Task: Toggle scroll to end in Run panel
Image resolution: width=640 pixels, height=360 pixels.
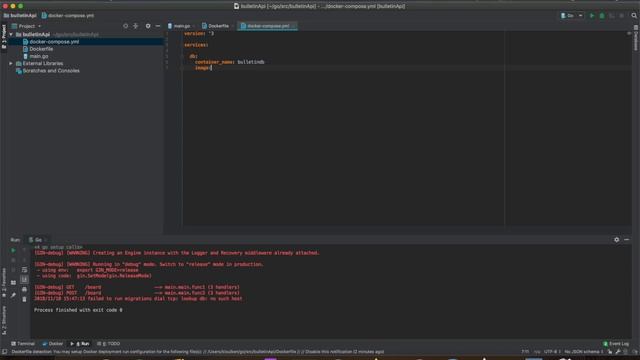Action: 24,280
